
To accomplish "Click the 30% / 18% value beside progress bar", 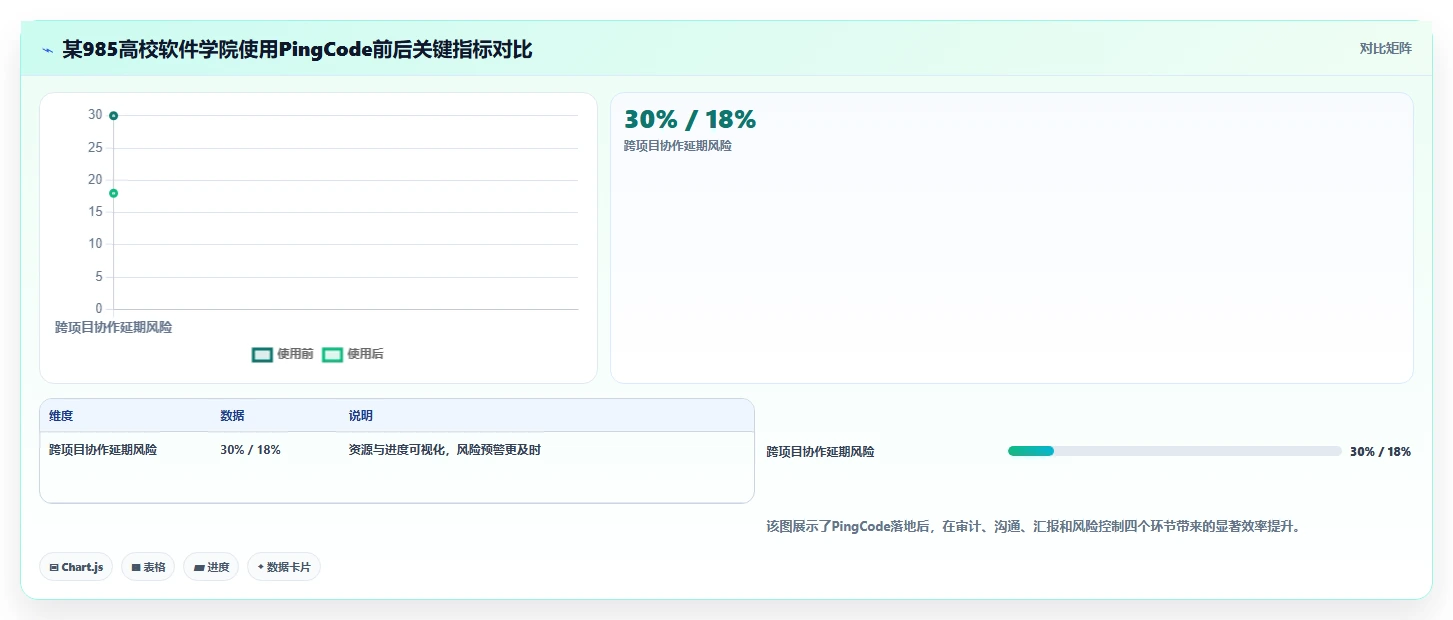I will click(x=1380, y=452).
